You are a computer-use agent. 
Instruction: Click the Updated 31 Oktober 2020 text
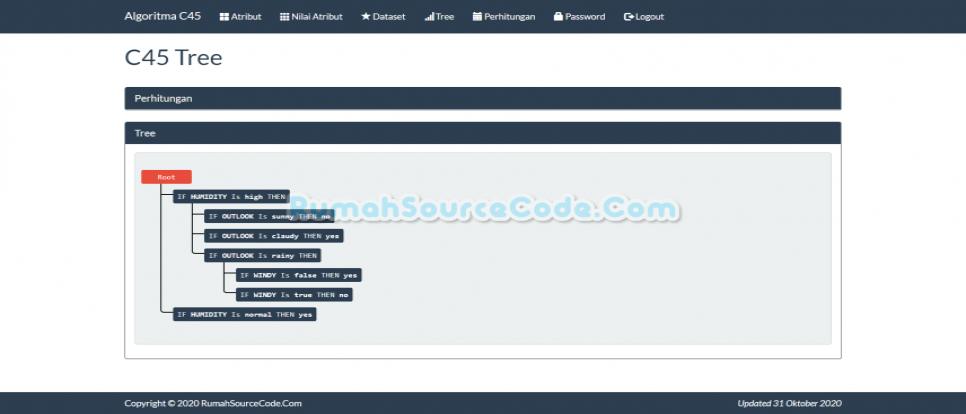click(x=789, y=404)
